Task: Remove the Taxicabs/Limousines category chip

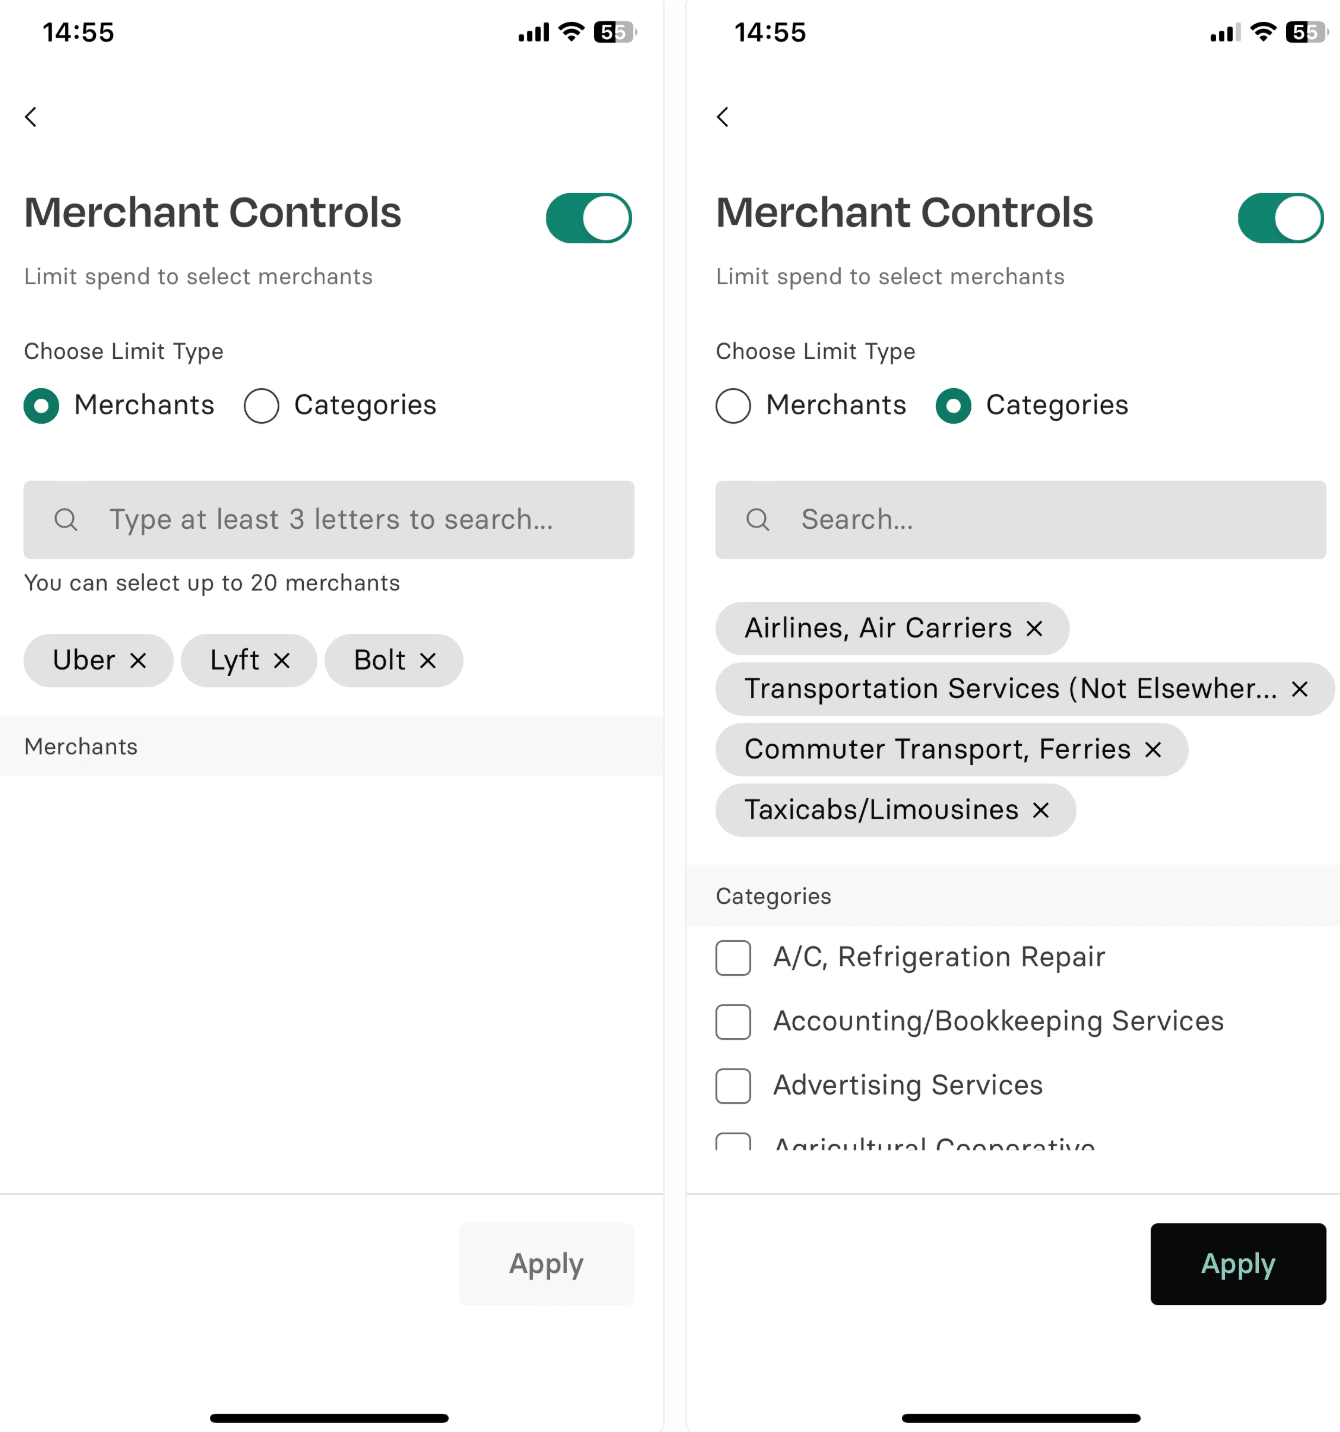Action: 1040,810
